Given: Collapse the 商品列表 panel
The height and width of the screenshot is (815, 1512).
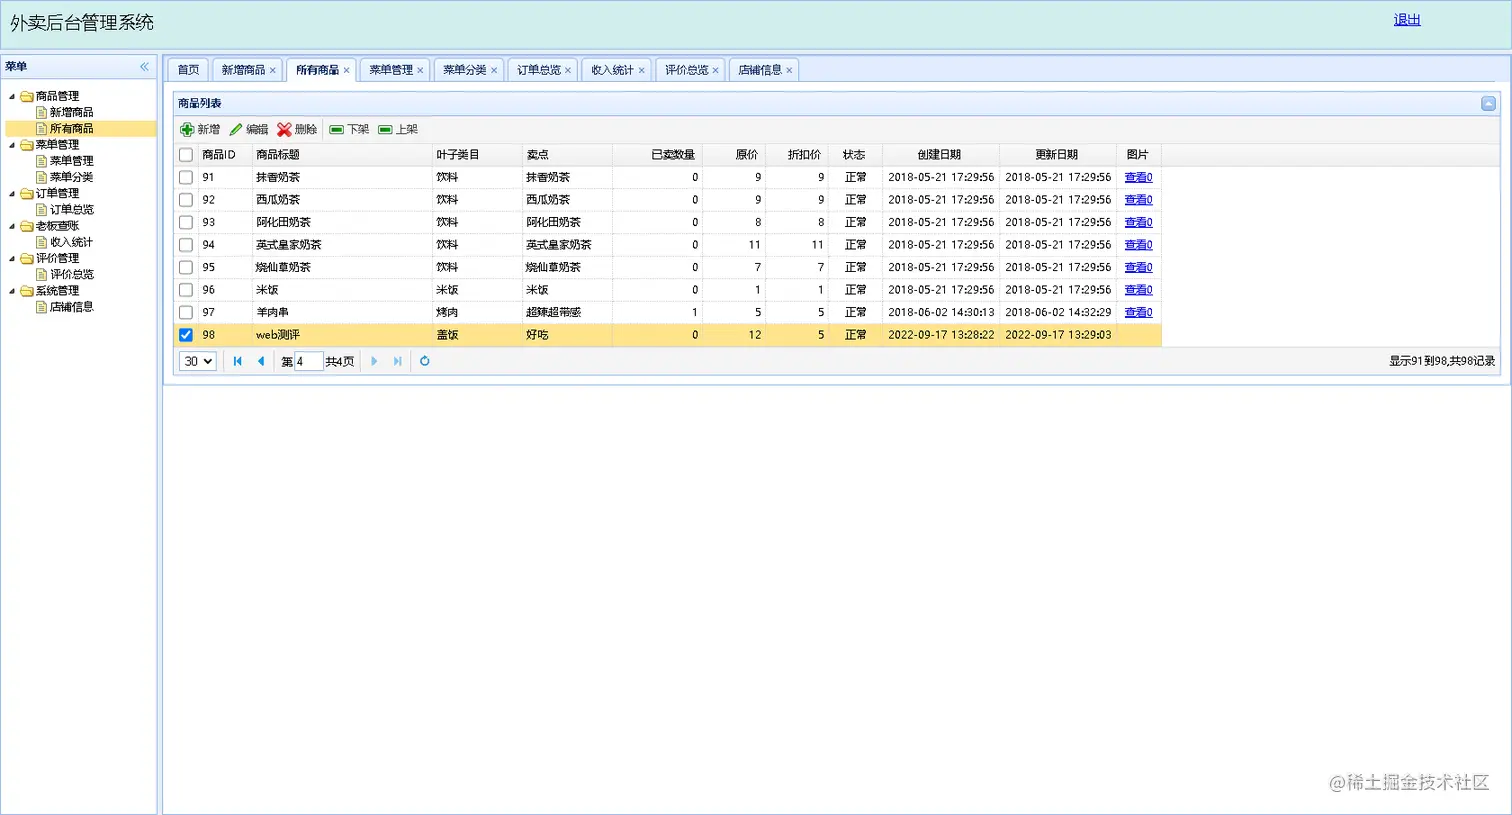Looking at the screenshot, I should (x=1488, y=103).
